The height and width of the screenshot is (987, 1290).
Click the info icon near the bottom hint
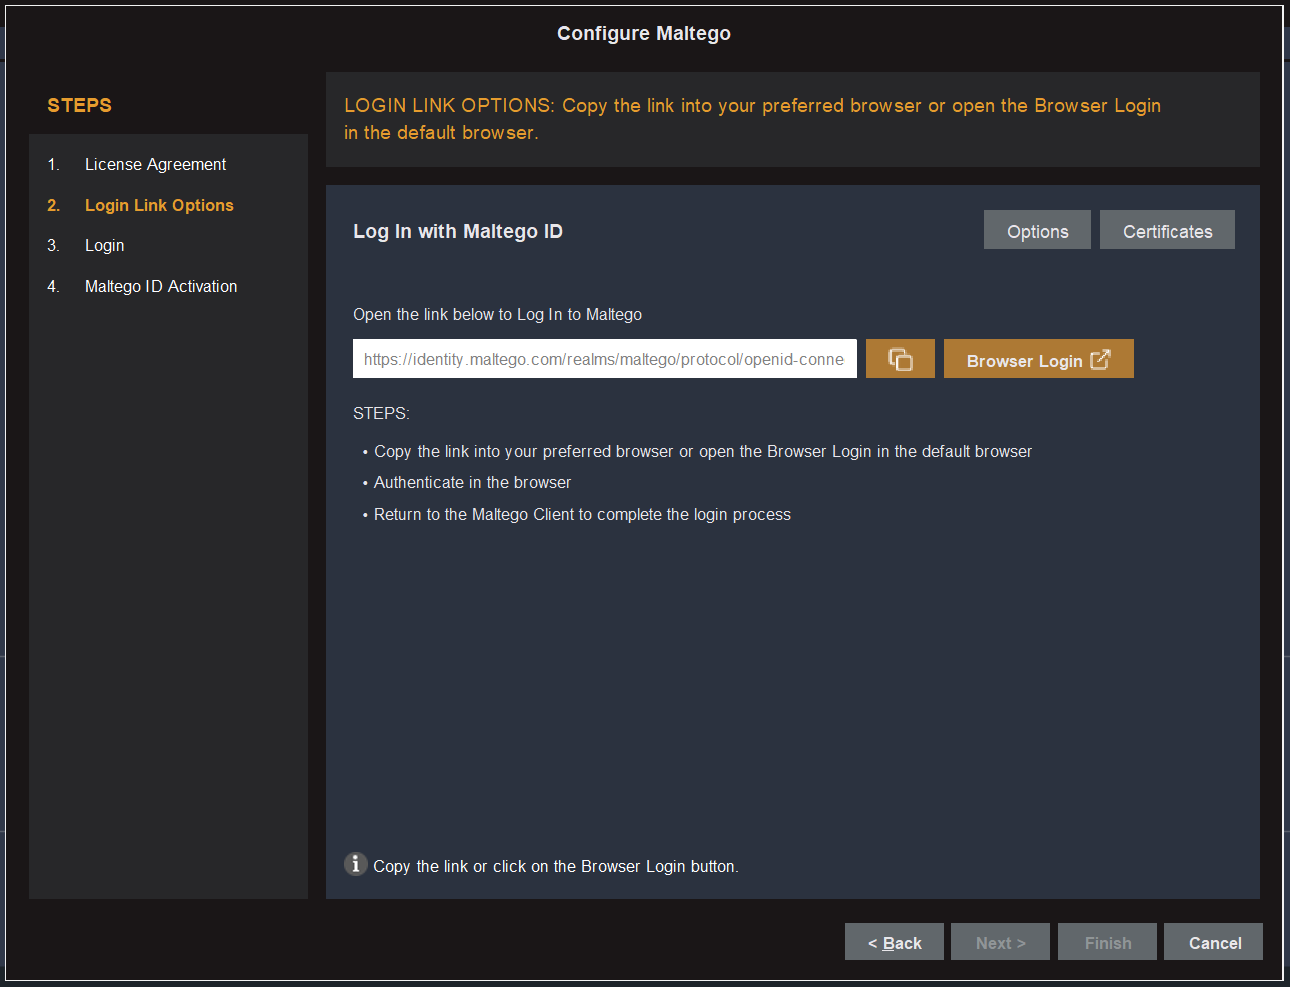(x=356, y=863)
